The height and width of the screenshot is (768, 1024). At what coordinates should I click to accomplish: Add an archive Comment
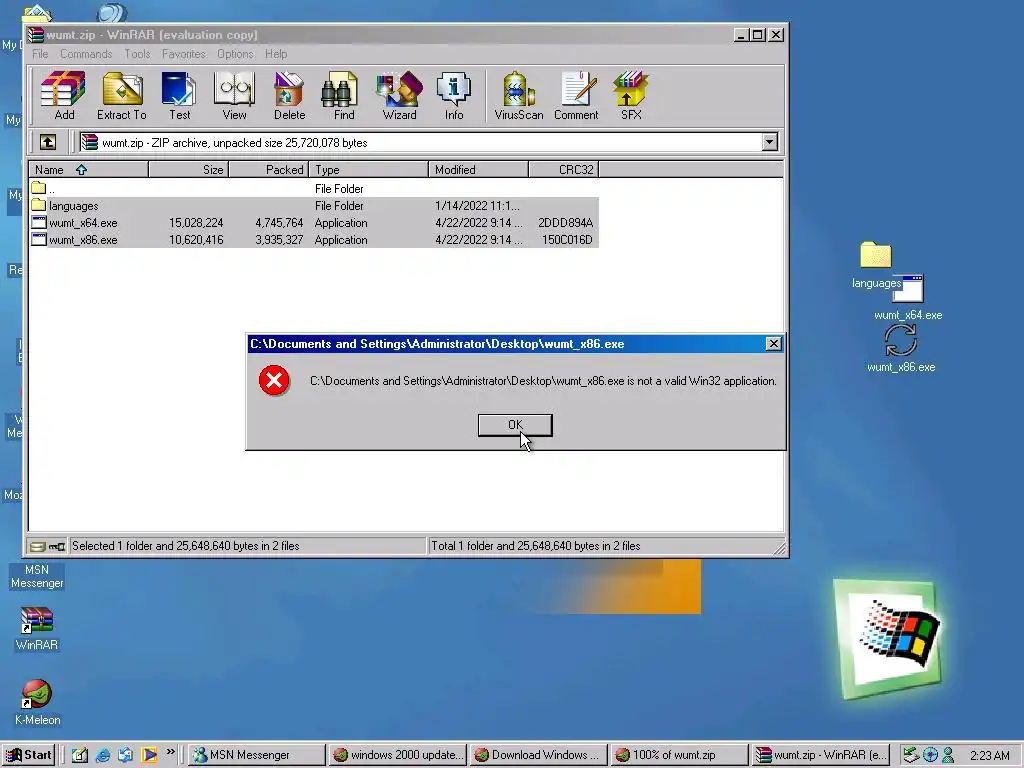click(576, 96)
